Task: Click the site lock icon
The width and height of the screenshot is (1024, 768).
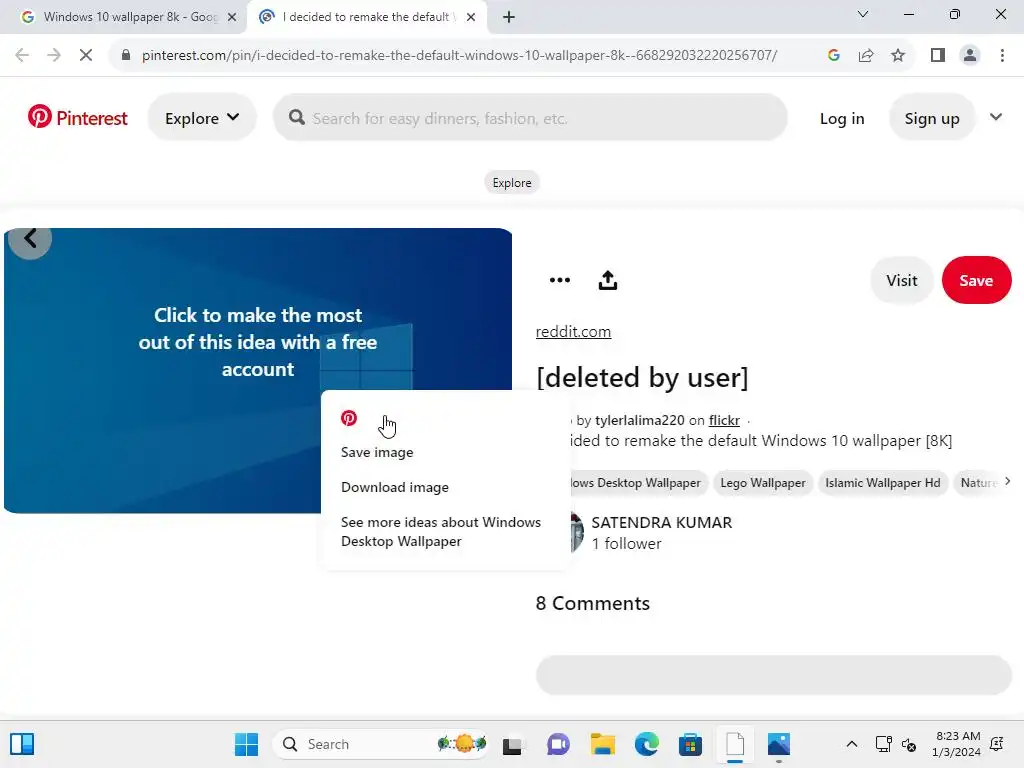Action: (x=126, y=56)
